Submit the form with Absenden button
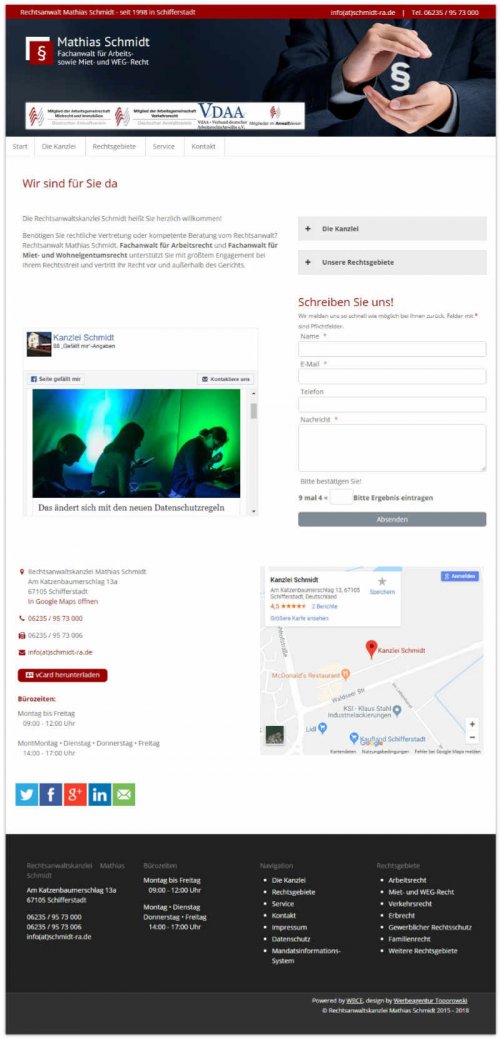Viewport: 500px width, 1039px height. pyautogui.click(x=392, y=520)
